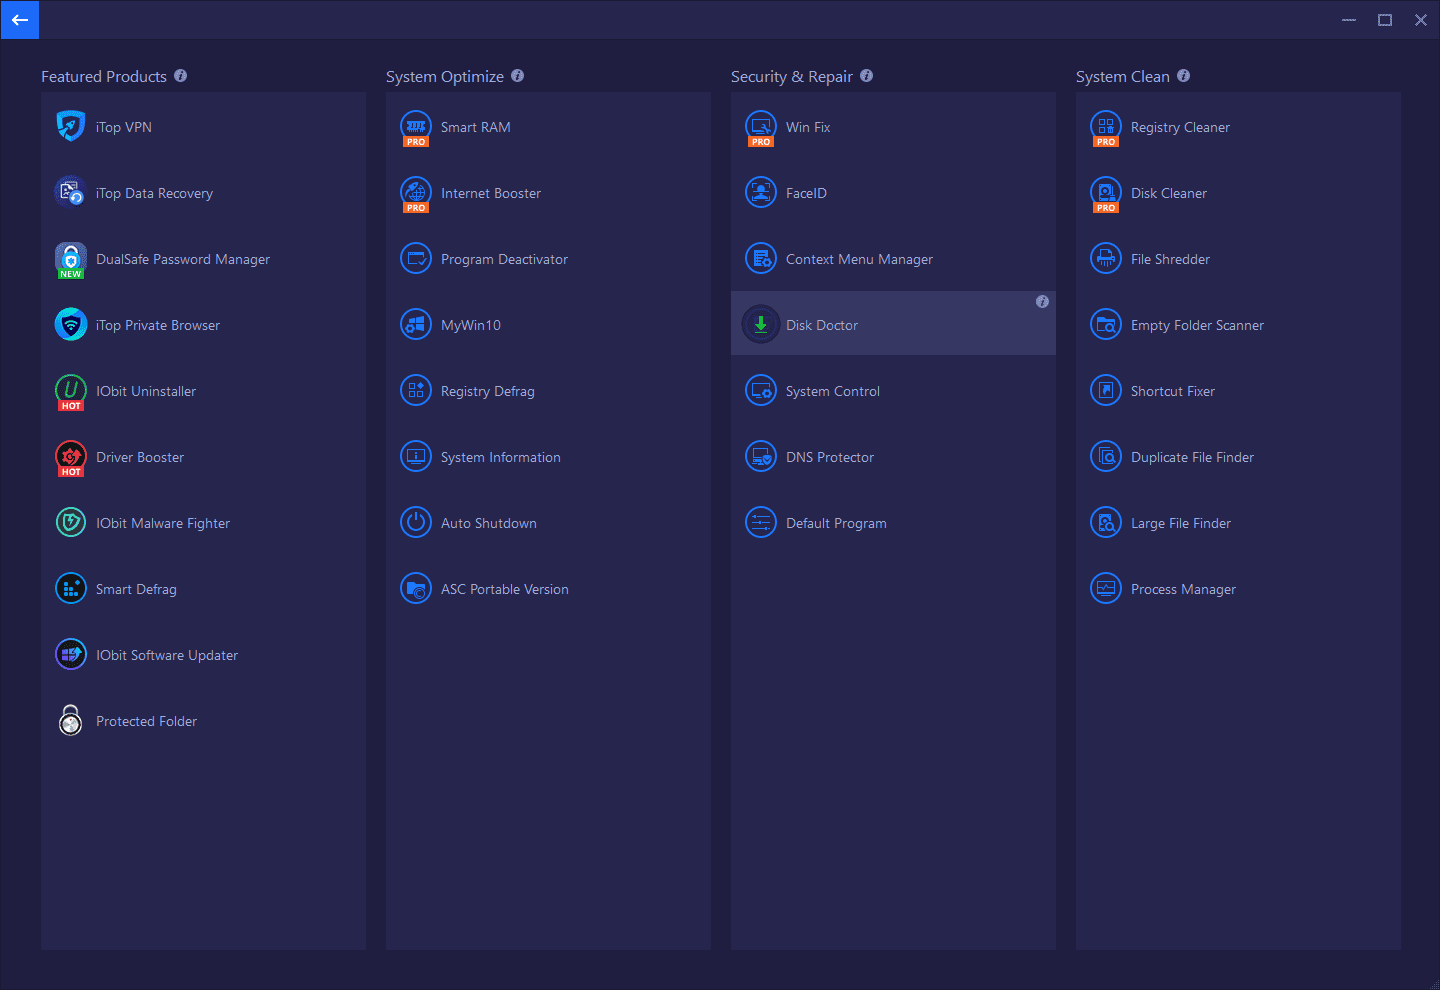Open the 'Empty Folder Scanner' label
Viewport: 1440px width, 990px height.
(1197, 325)
